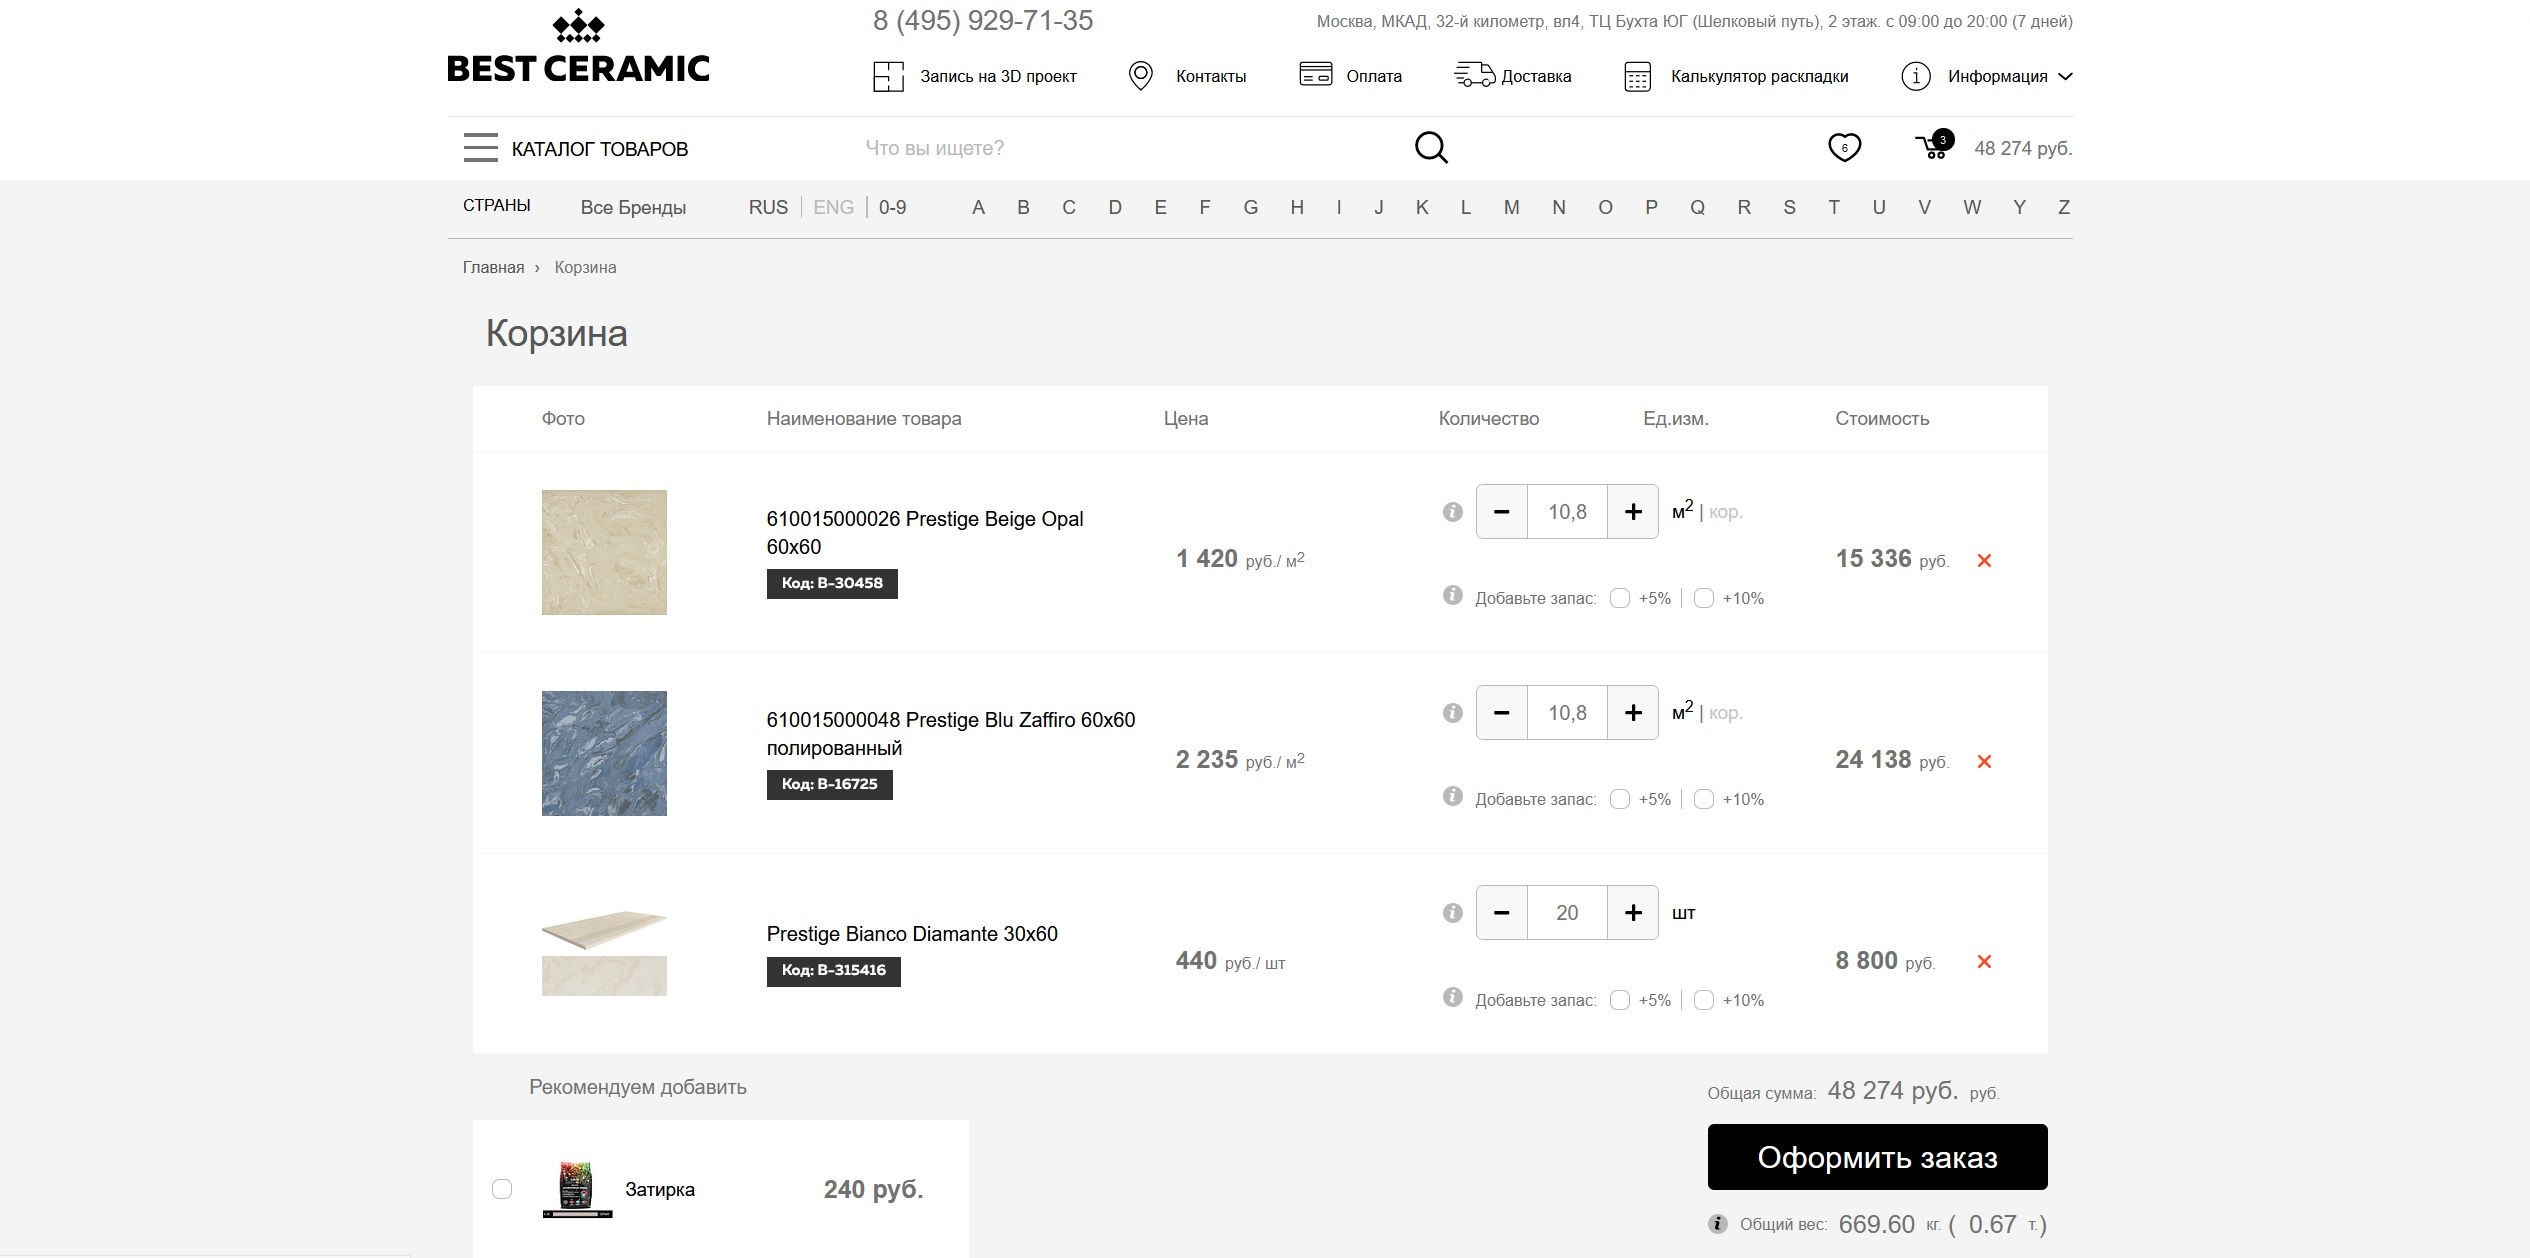
Task: Switch Beige Opal unit to кор.
Action: 1725,513
